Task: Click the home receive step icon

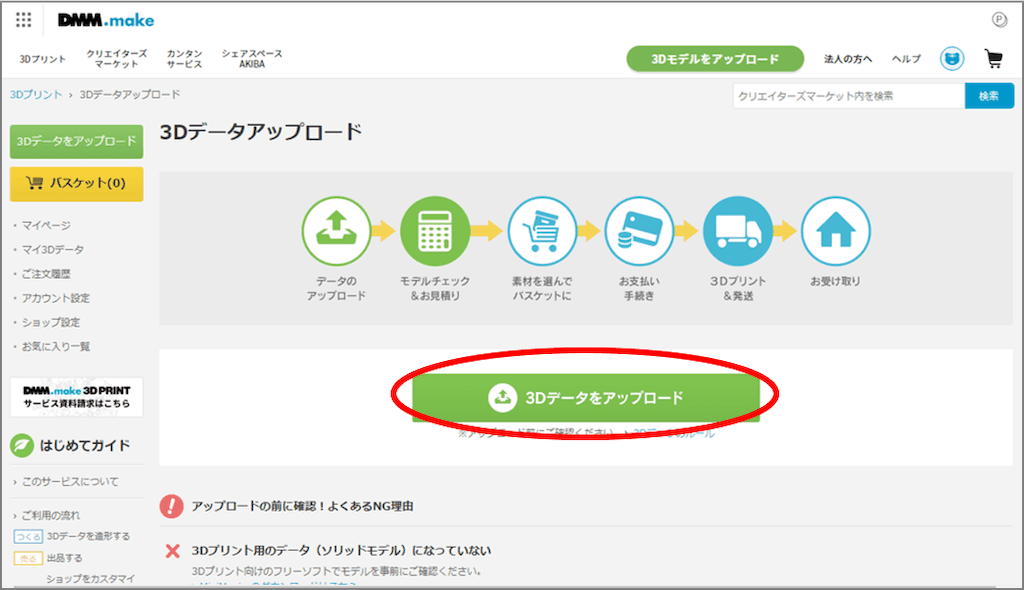Action: [x=835, y=231]
